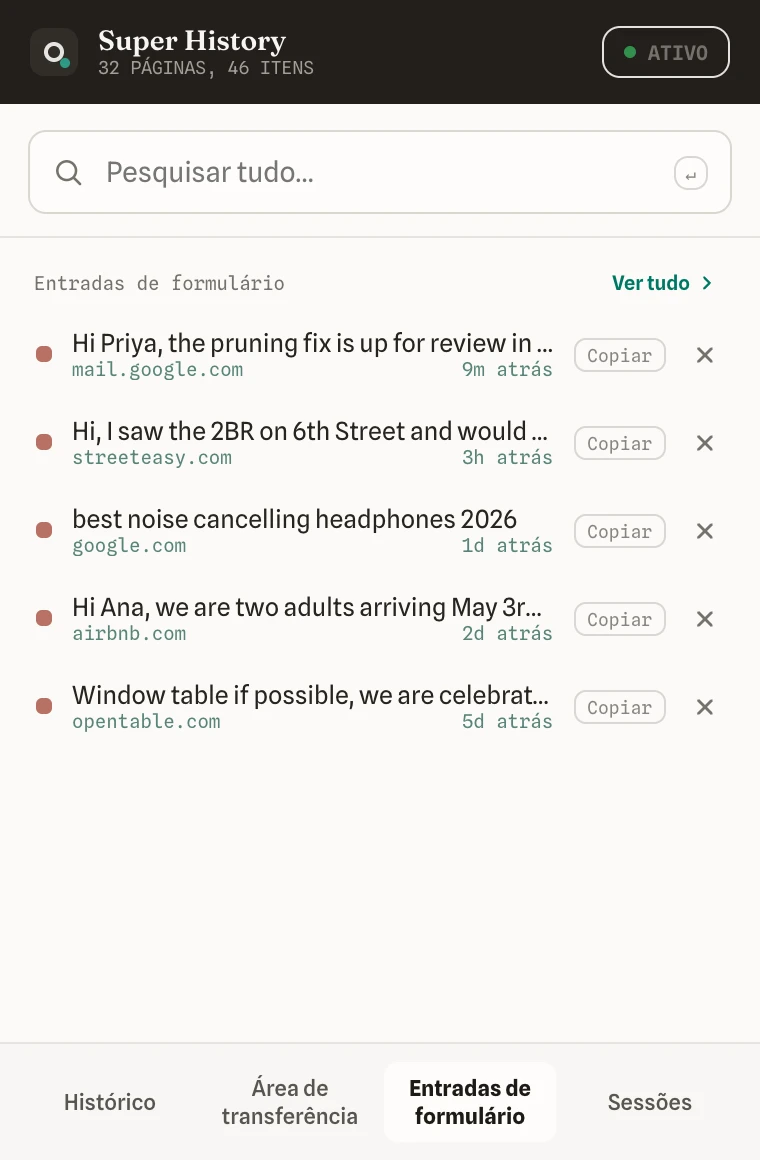Click the red marker next to airbnb entry
The width and height of the screenshot is (760, 1160).
pyautogui.click(x=44, y=618)
